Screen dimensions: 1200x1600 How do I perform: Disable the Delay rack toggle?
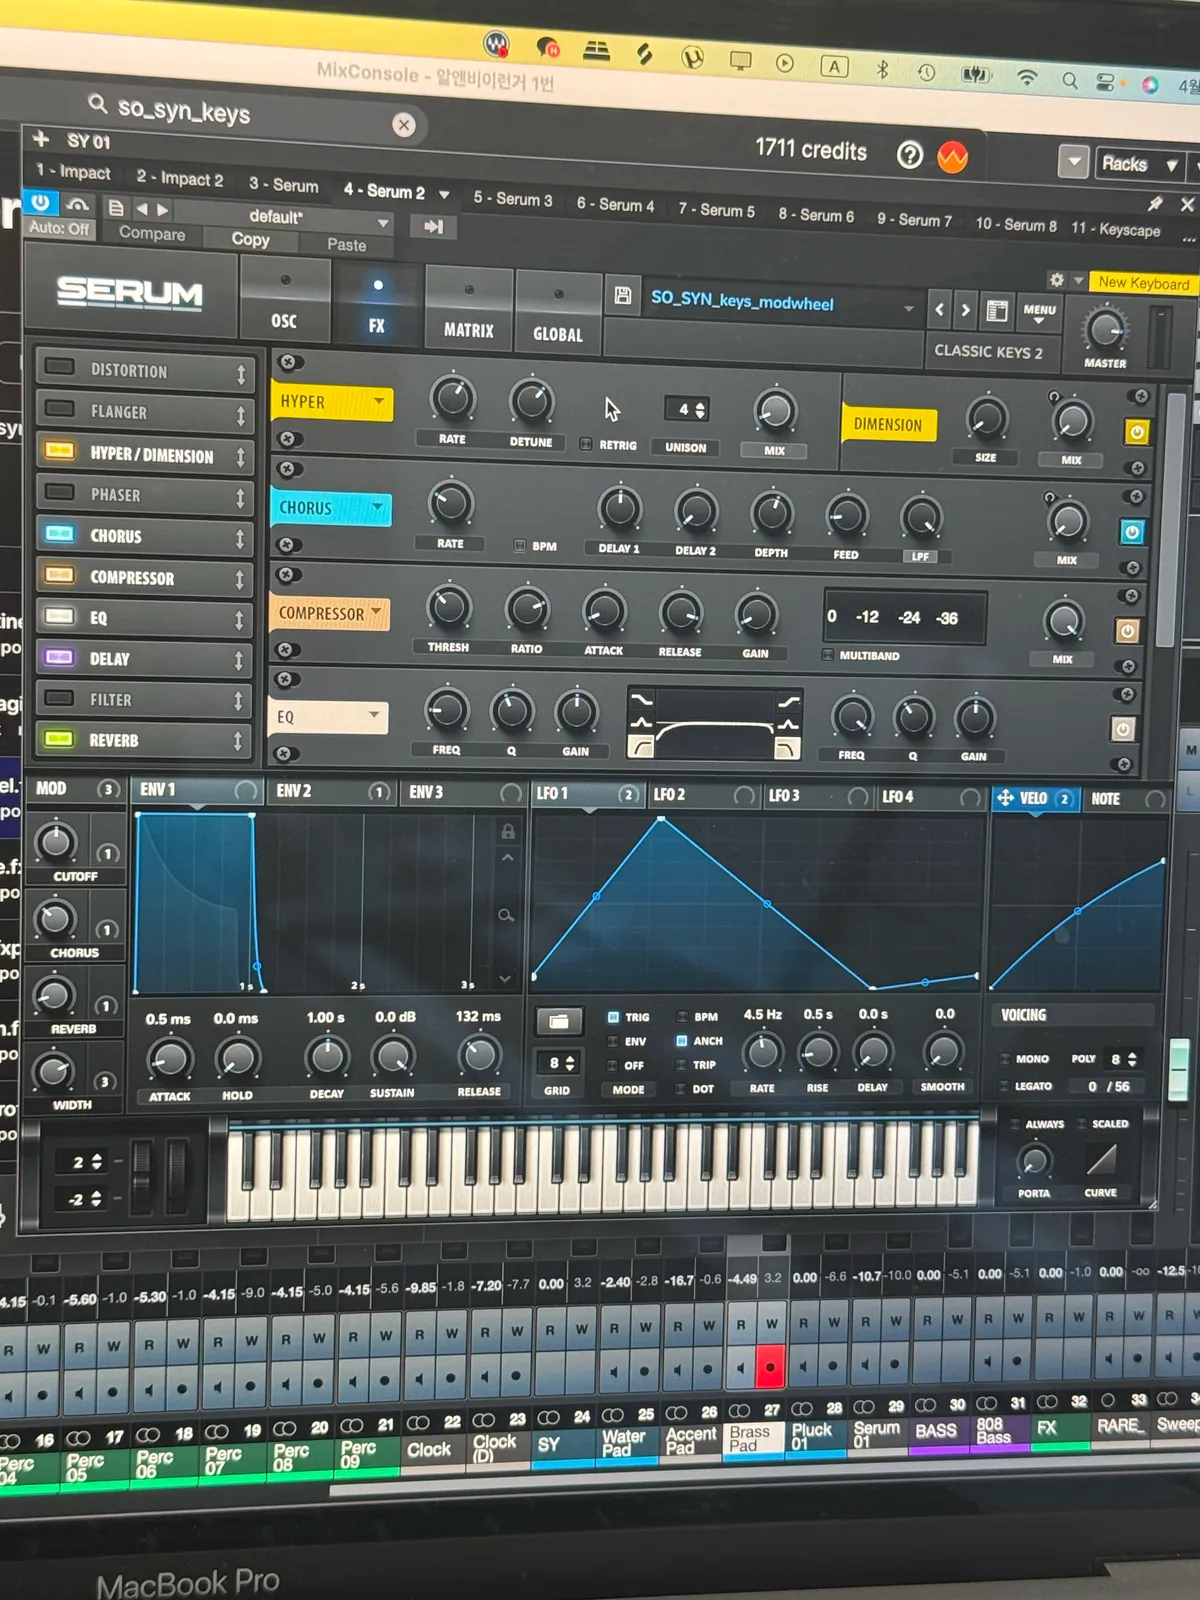tap(59, 657)
